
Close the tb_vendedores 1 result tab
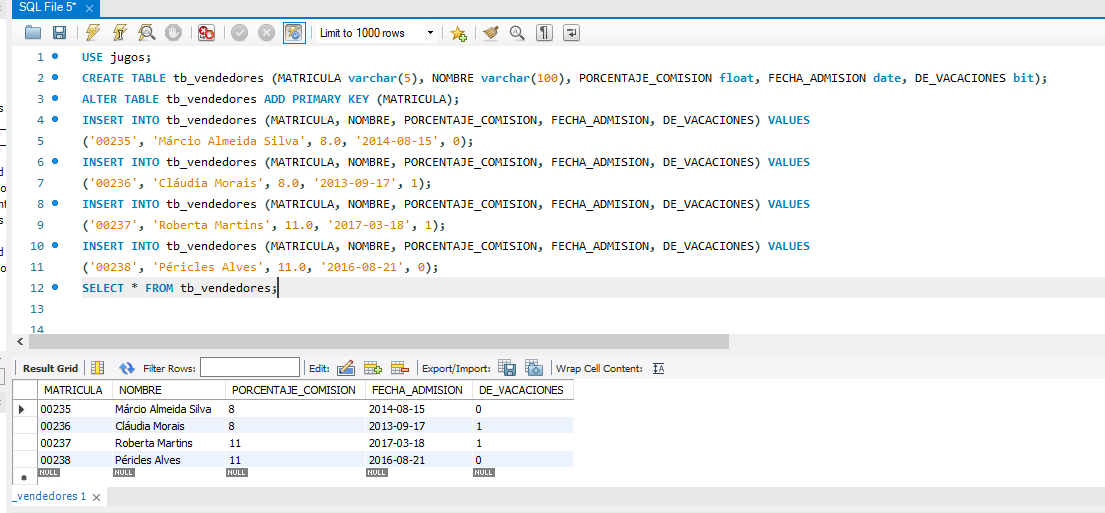pos(97,497)
